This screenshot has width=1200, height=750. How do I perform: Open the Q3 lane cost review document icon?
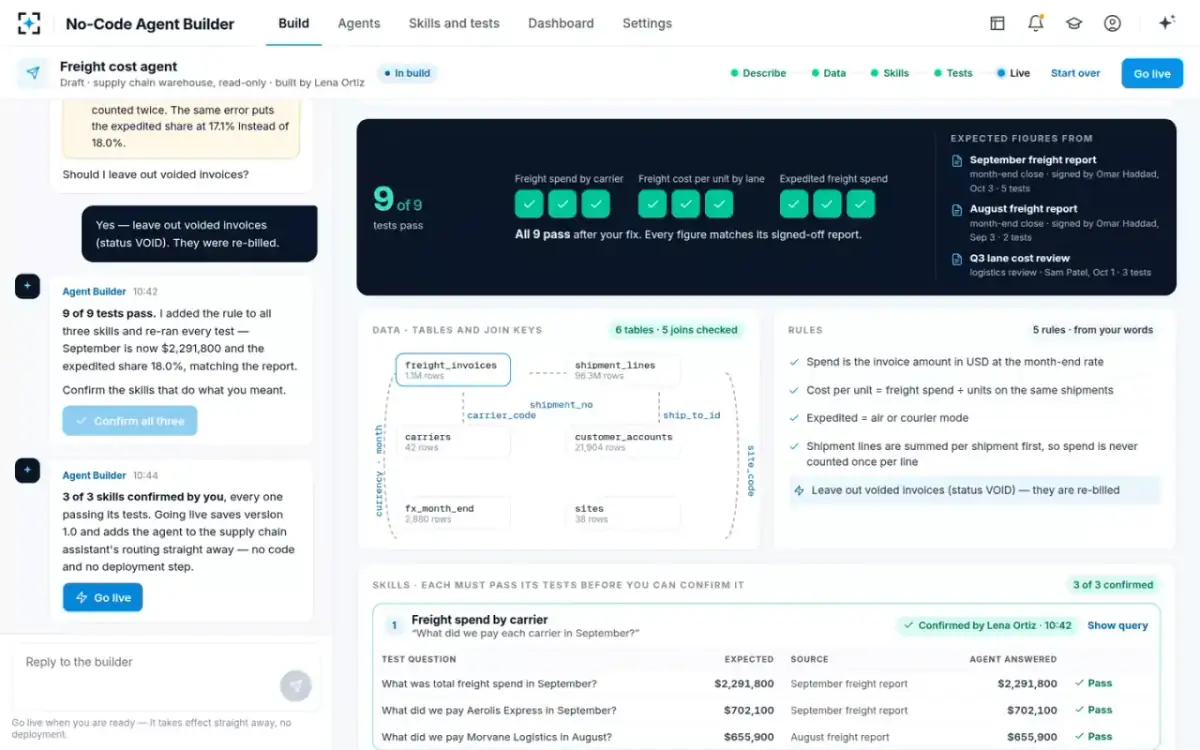click(958, 258)
